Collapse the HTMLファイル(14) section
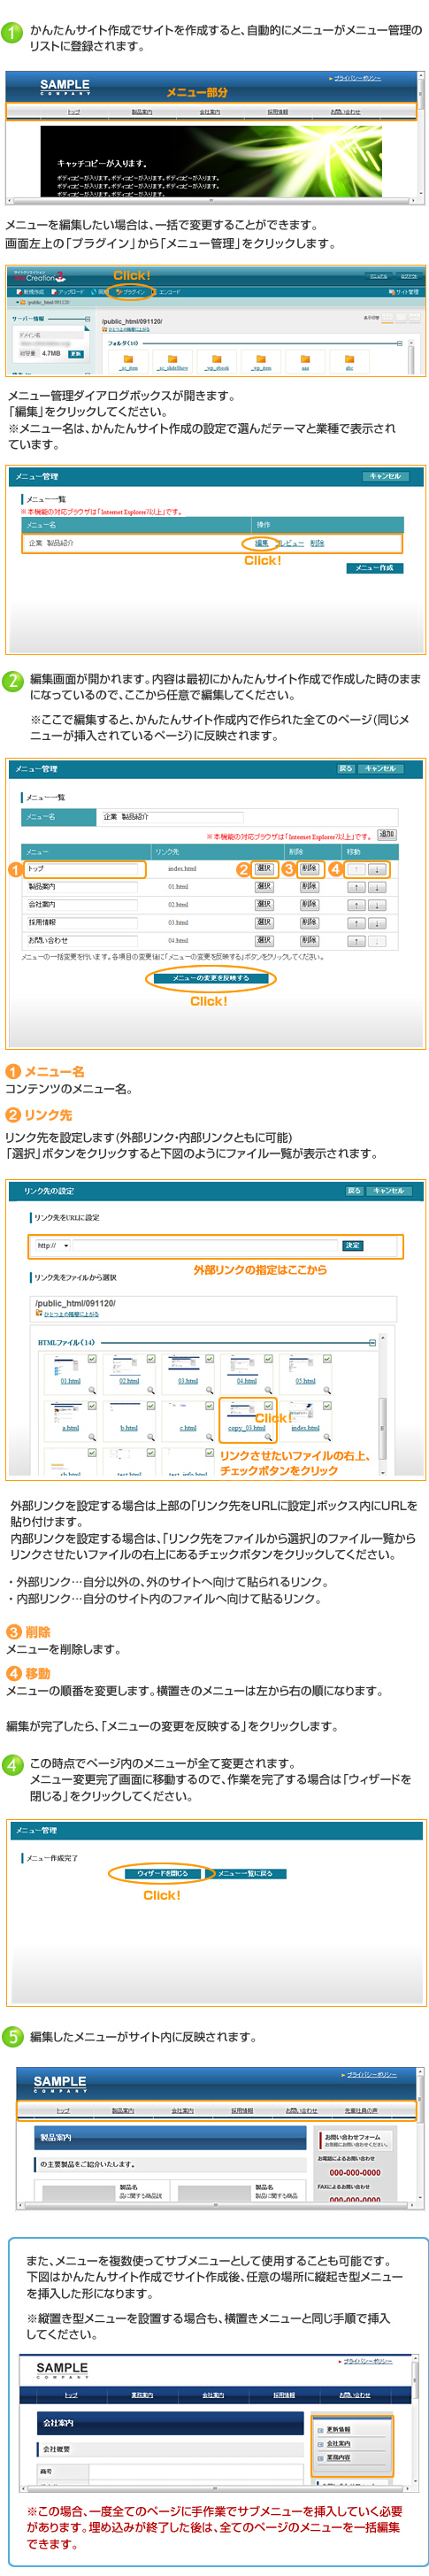429x2576 pixels. (x=374, y=1342)
